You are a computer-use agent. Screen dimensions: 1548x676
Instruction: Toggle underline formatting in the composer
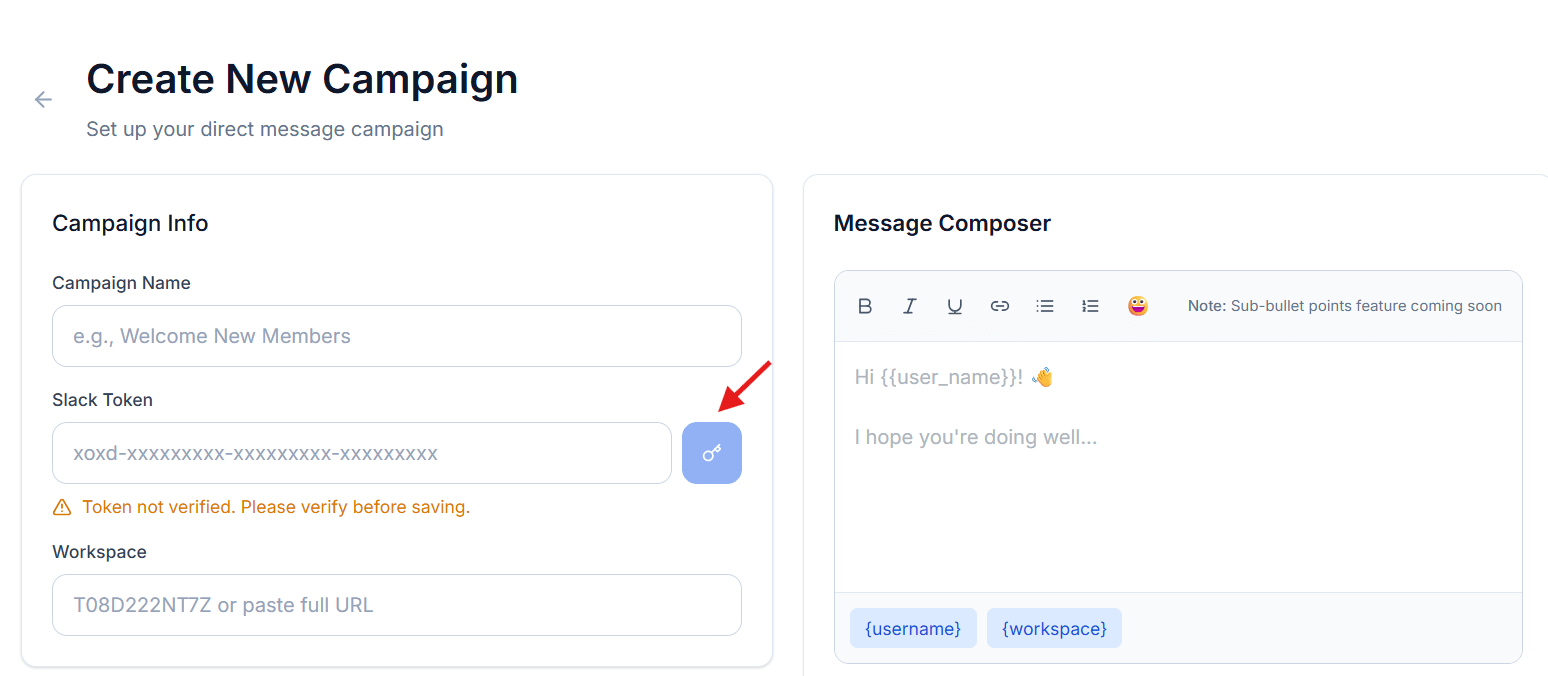tap(955, 306)
